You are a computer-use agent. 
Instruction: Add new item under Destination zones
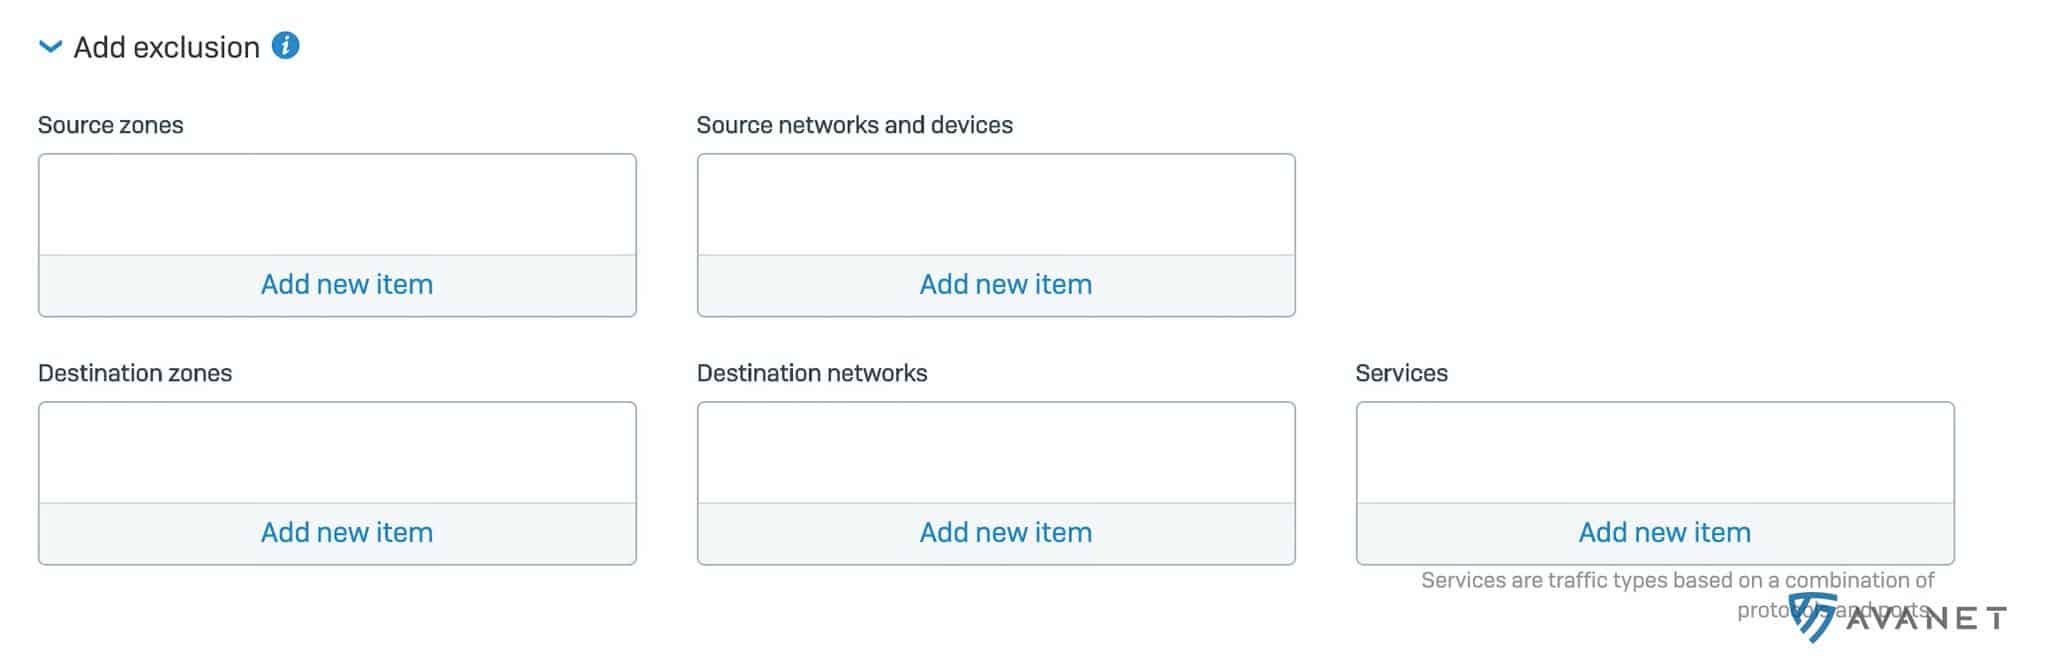(x=346, y=533)
